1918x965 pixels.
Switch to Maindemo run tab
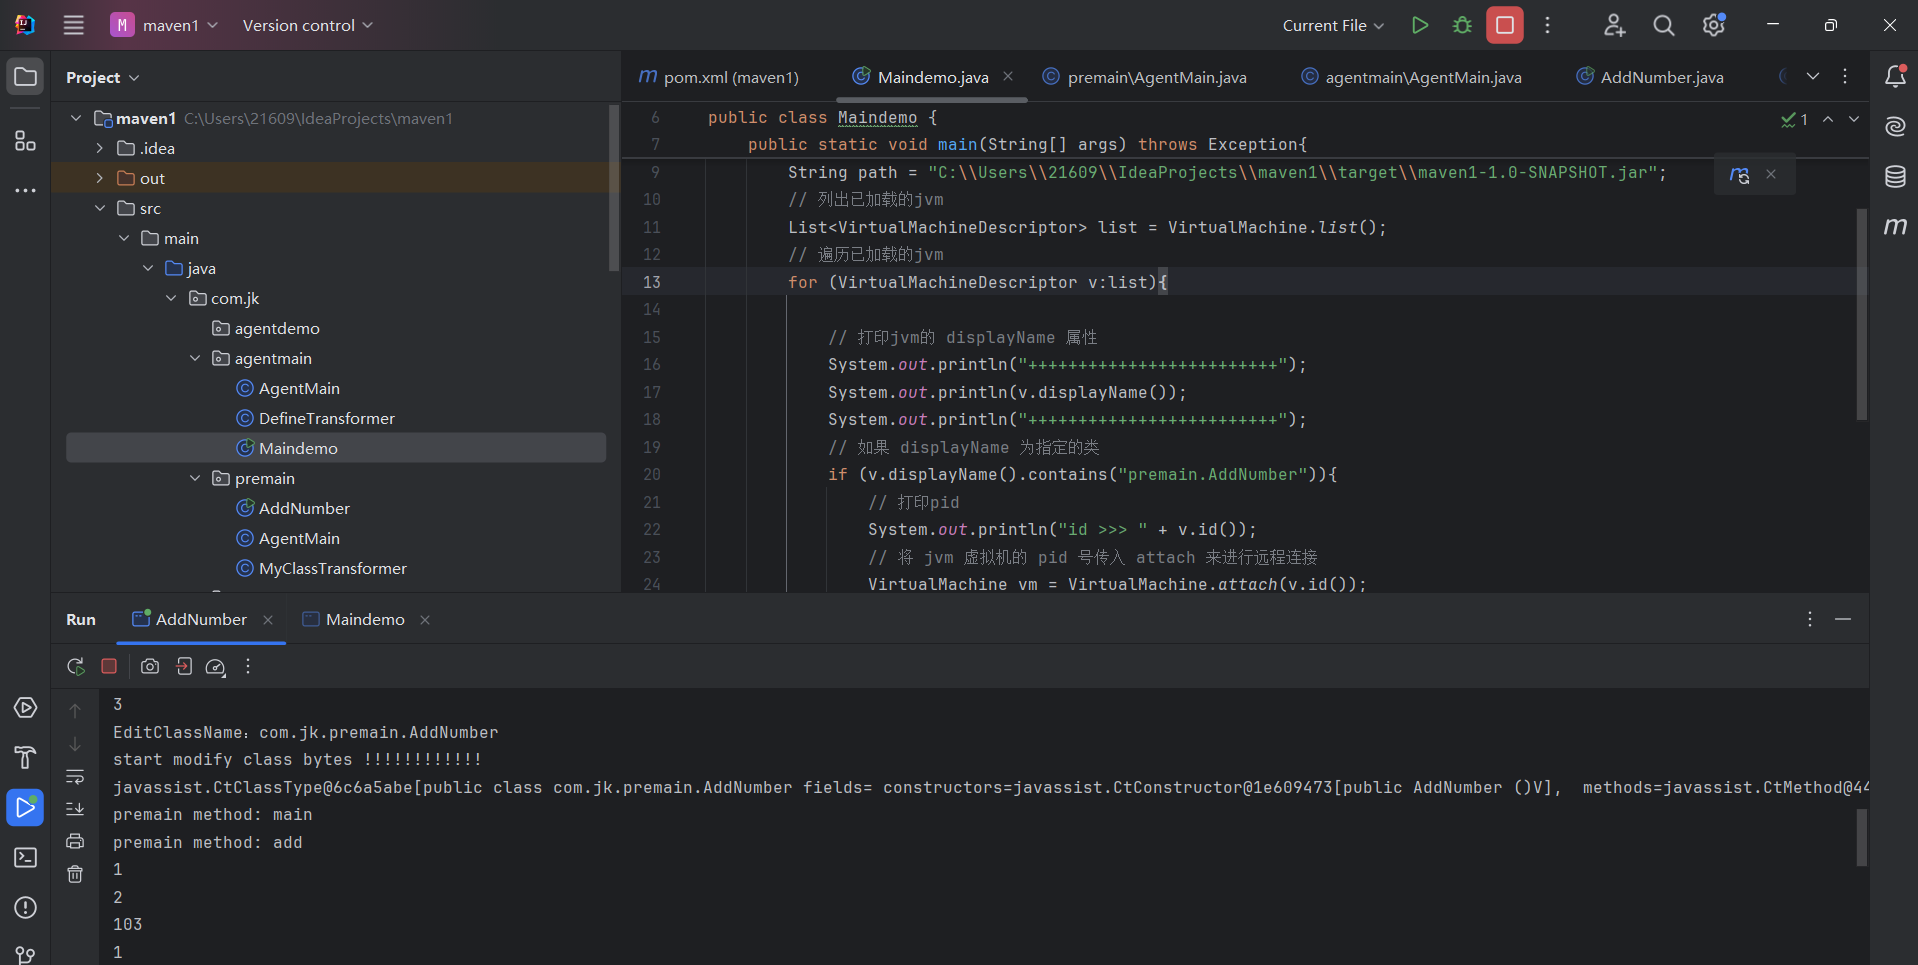[x=354, y=619]
